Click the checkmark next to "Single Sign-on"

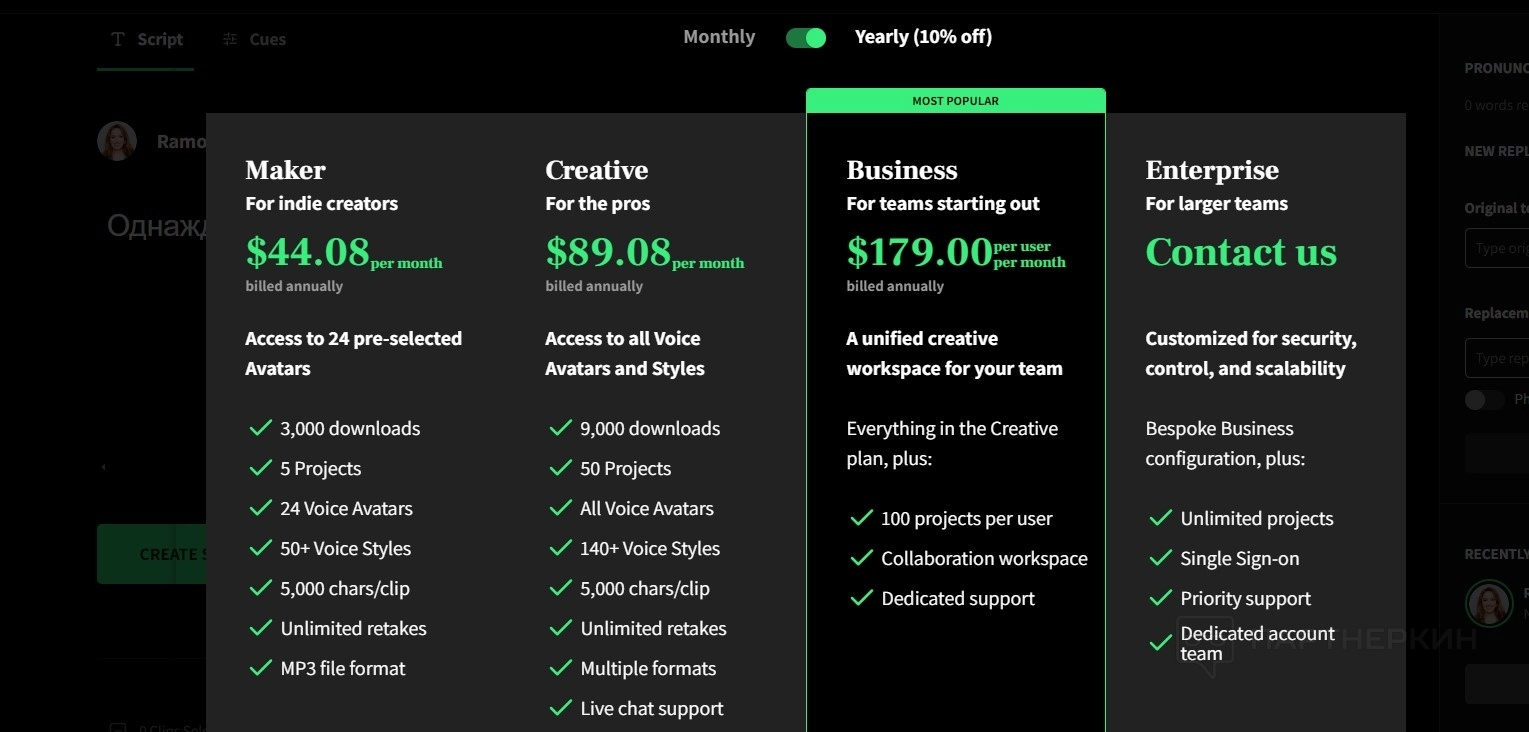(1160, 558)
